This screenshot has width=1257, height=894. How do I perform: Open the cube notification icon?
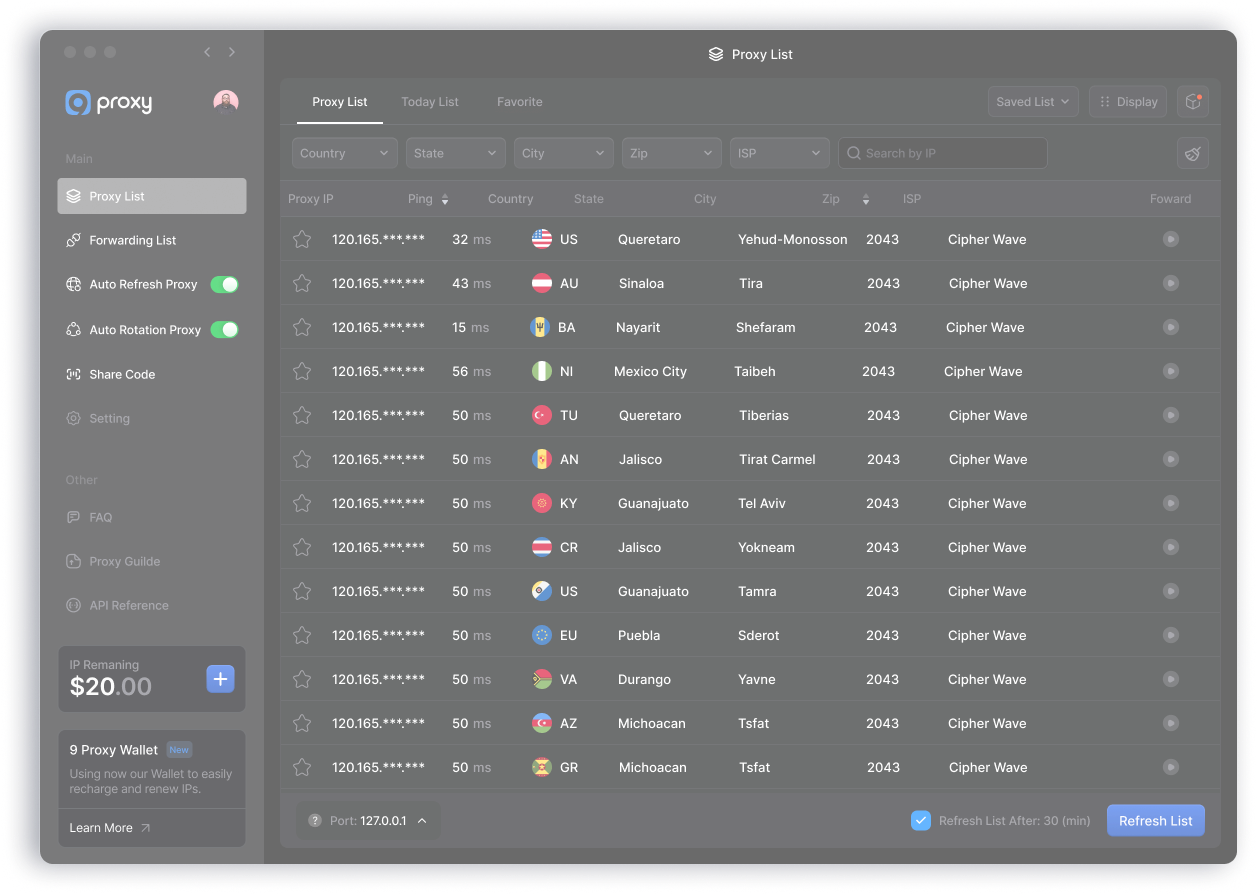pyautogui.click(x=1192, y=101)
